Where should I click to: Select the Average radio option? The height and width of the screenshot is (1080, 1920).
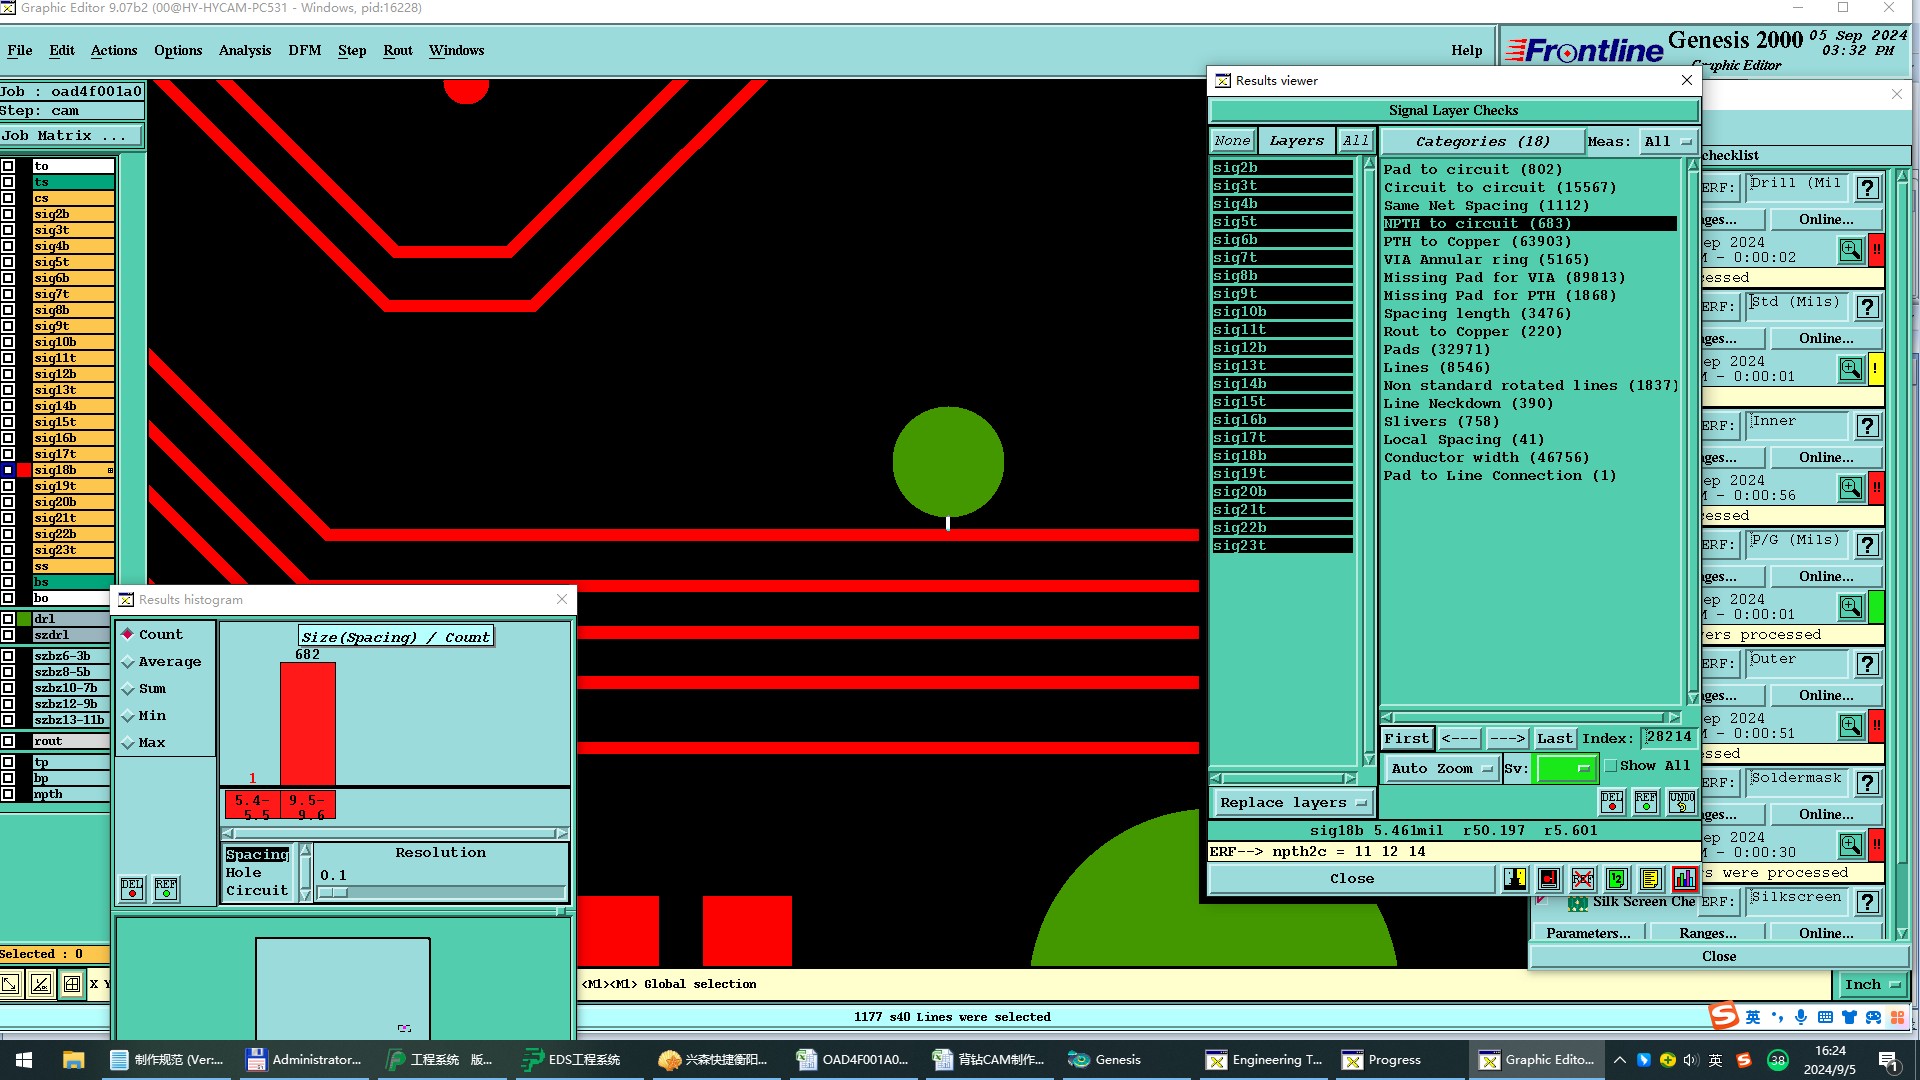click(x=128, y=662)
